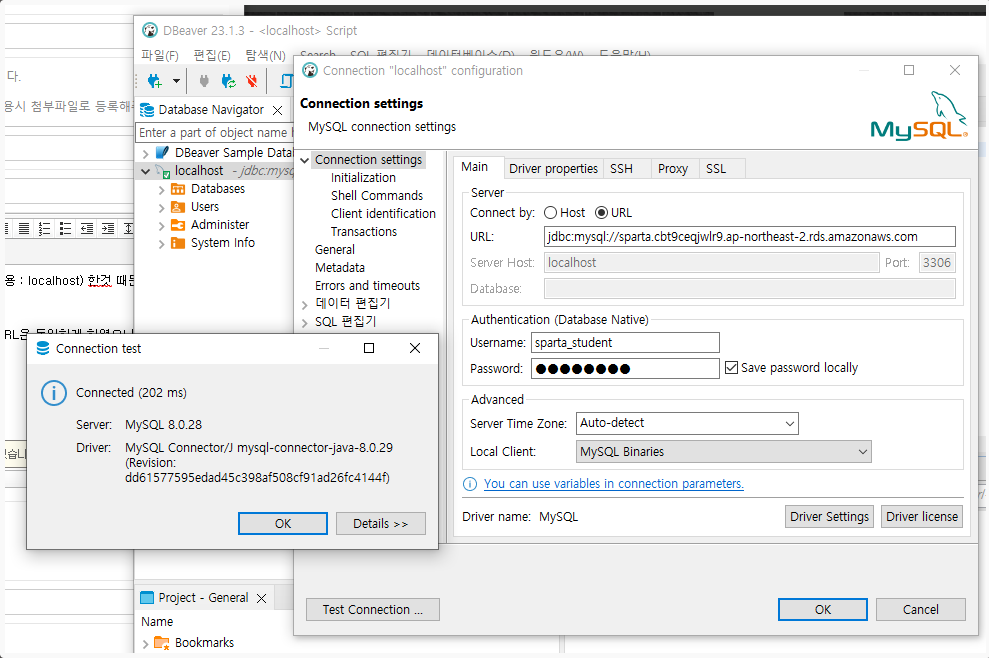
Task: Click the Driver license button
Action: pyautogui.click(x=922, y=516)
